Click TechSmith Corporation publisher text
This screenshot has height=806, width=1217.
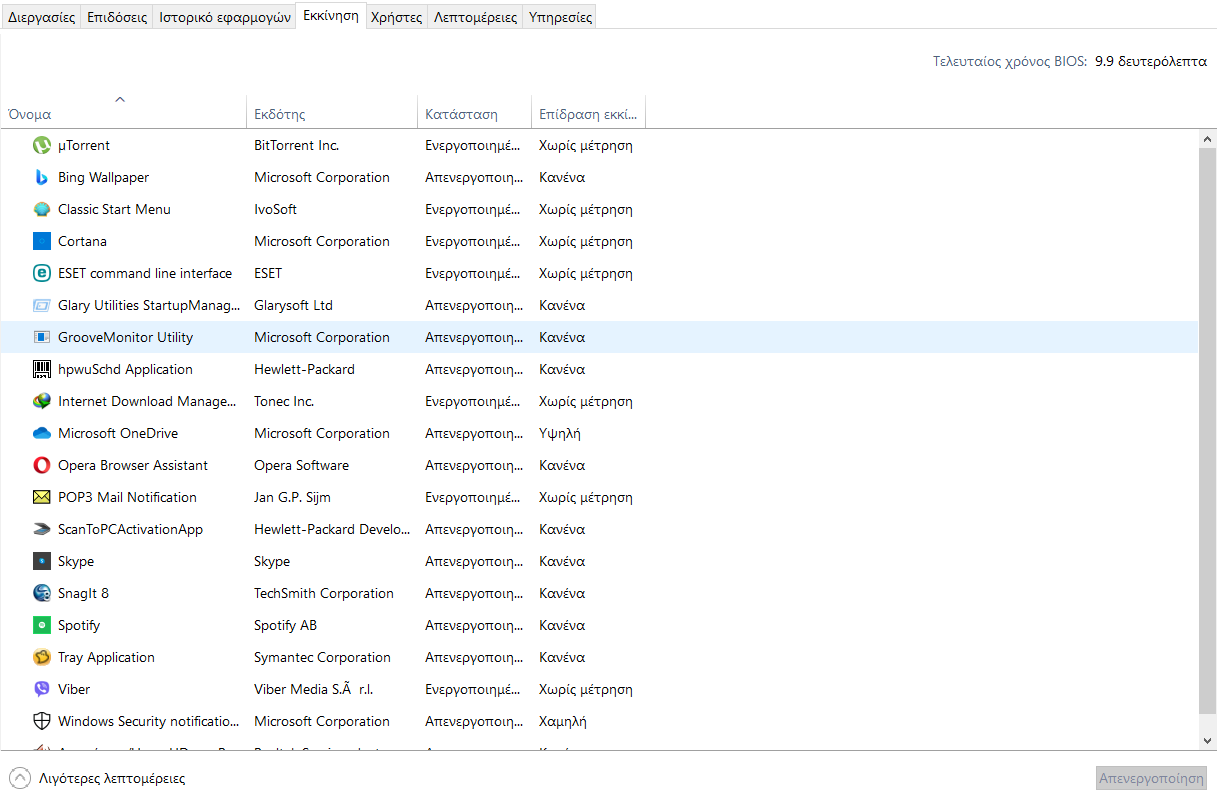[x=324, y=593]
